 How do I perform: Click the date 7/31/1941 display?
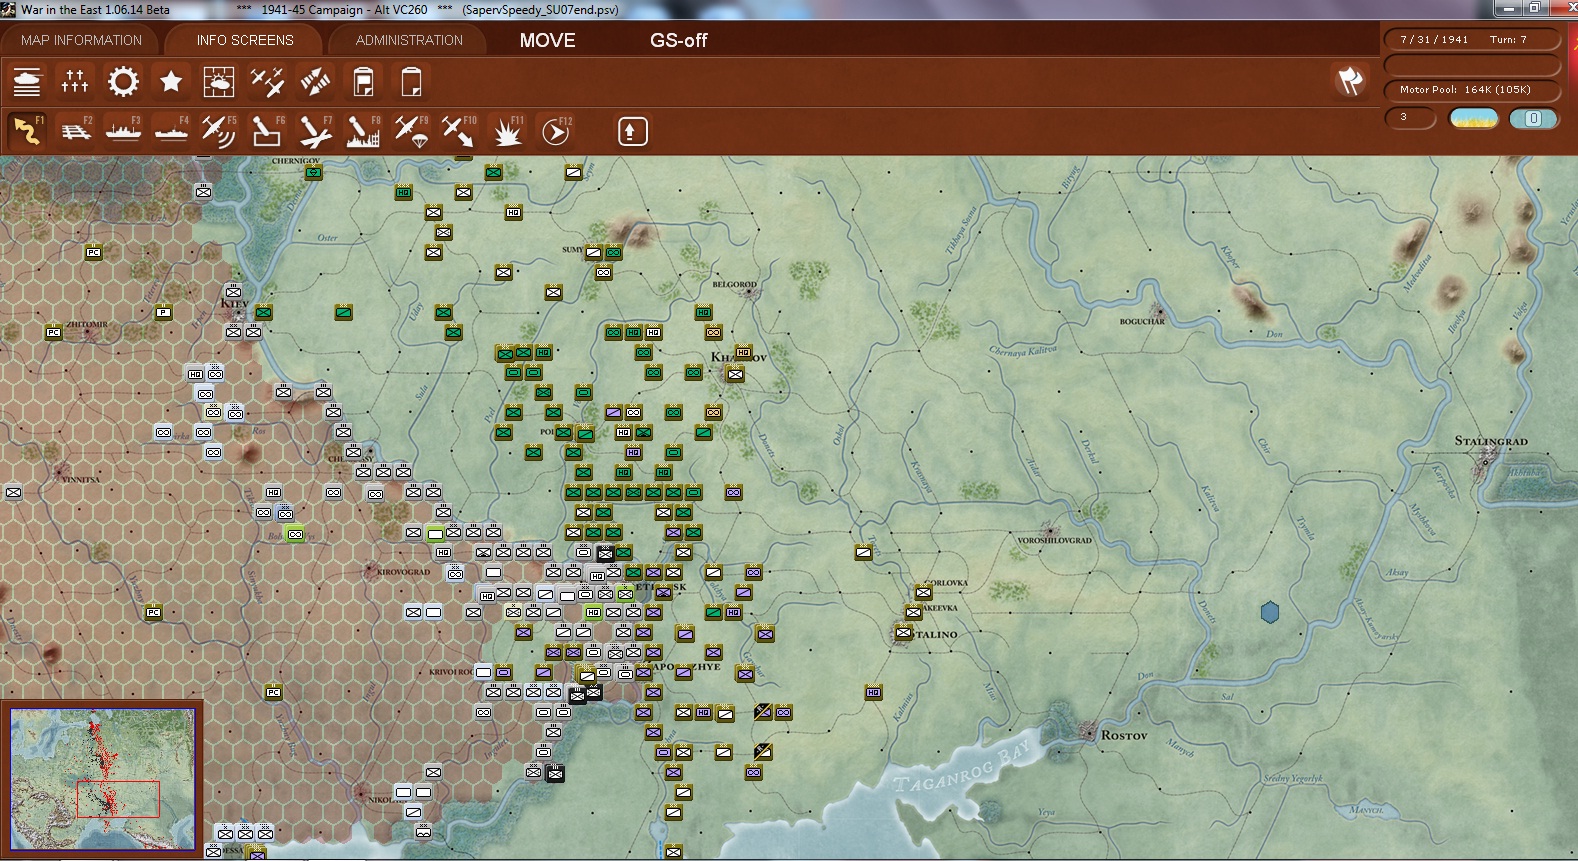click(1434, 40)
